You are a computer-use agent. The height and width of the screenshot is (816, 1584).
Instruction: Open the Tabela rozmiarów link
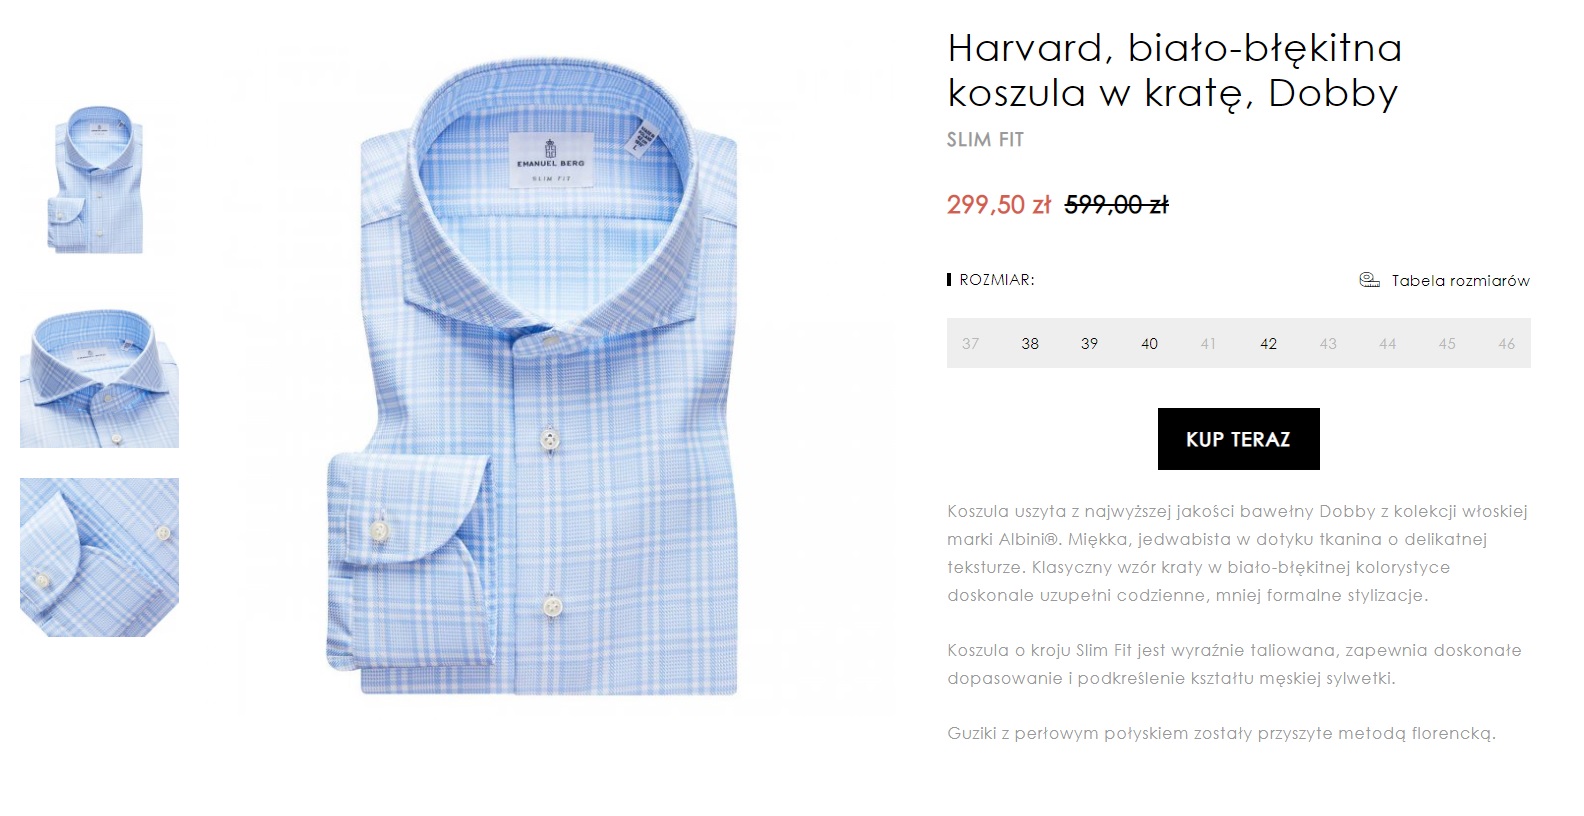pos(1460,281)
